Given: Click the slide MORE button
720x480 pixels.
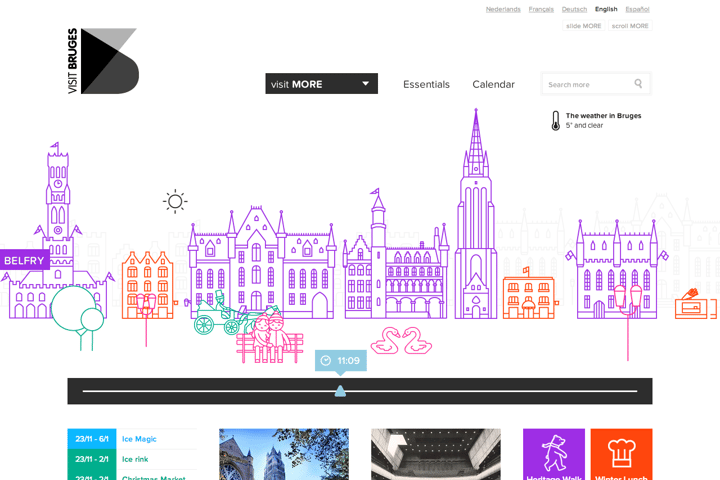Looking at the screenshot, I should 584,26.
